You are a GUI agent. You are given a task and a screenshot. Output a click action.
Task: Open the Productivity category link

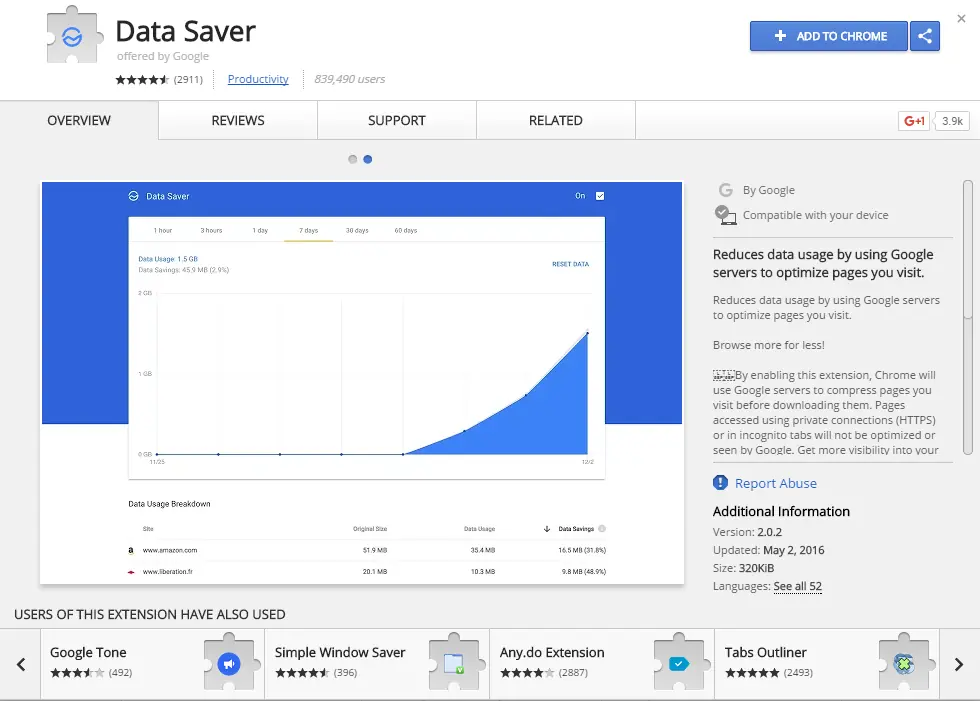click(x=258, y=79)
